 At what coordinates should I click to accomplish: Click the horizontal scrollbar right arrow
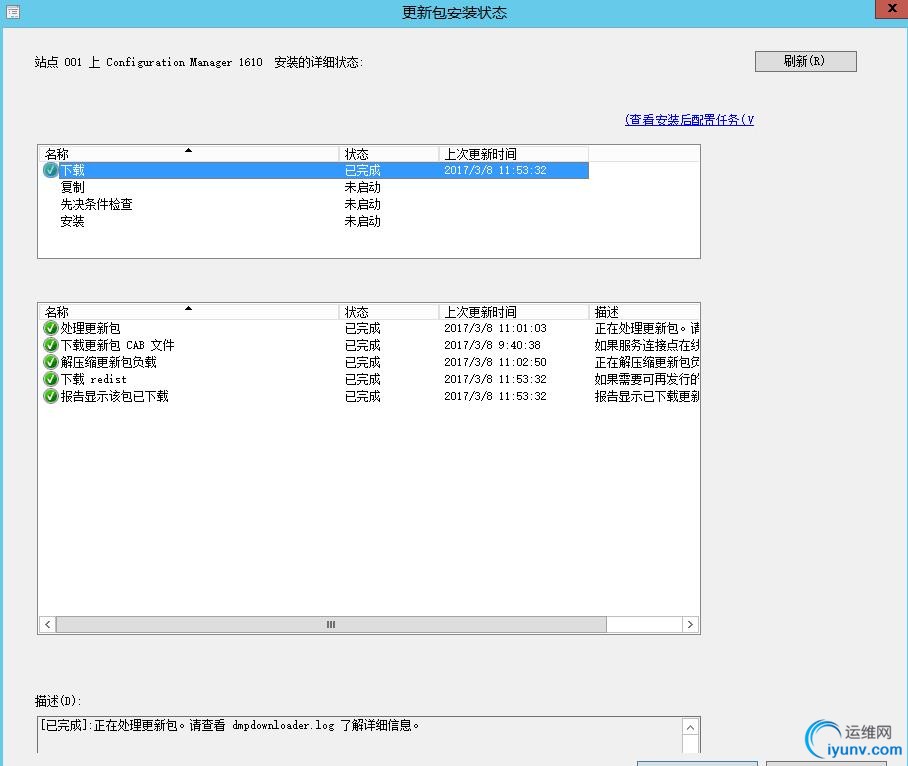[x=690, y=625]
